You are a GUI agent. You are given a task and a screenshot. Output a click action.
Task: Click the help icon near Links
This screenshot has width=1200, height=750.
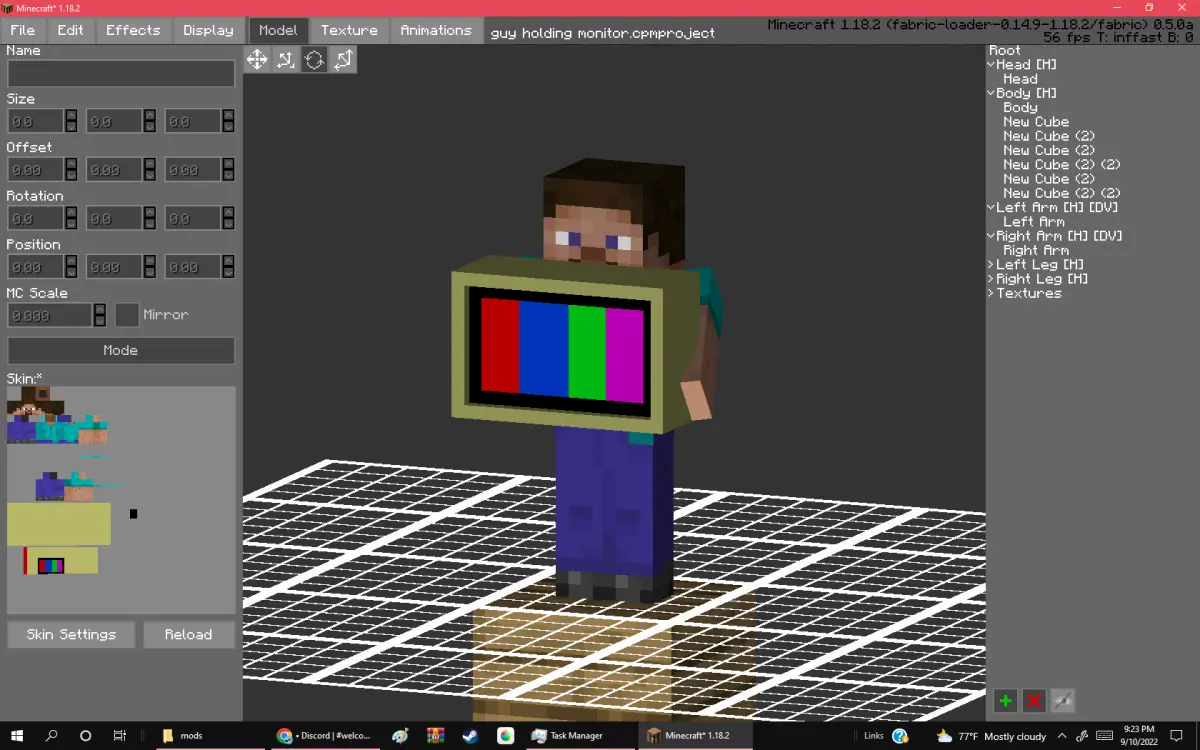coord(900,735)
